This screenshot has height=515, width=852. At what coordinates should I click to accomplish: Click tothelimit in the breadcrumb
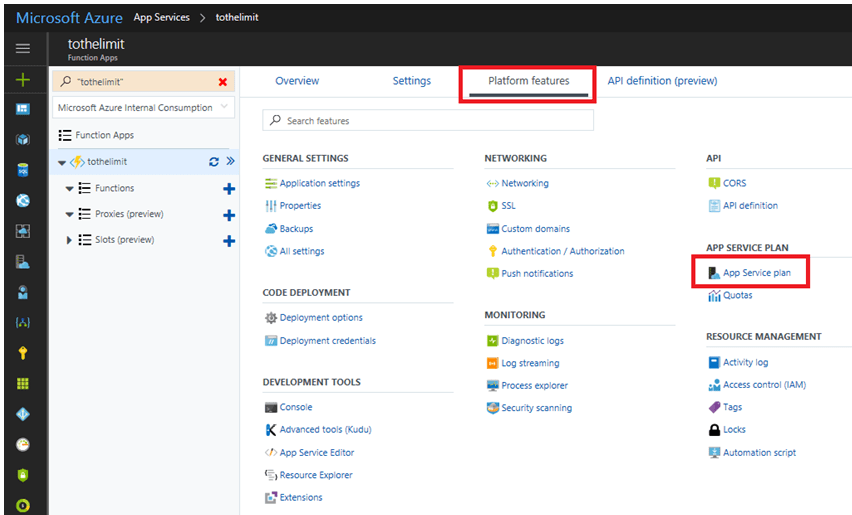point(237,17)
